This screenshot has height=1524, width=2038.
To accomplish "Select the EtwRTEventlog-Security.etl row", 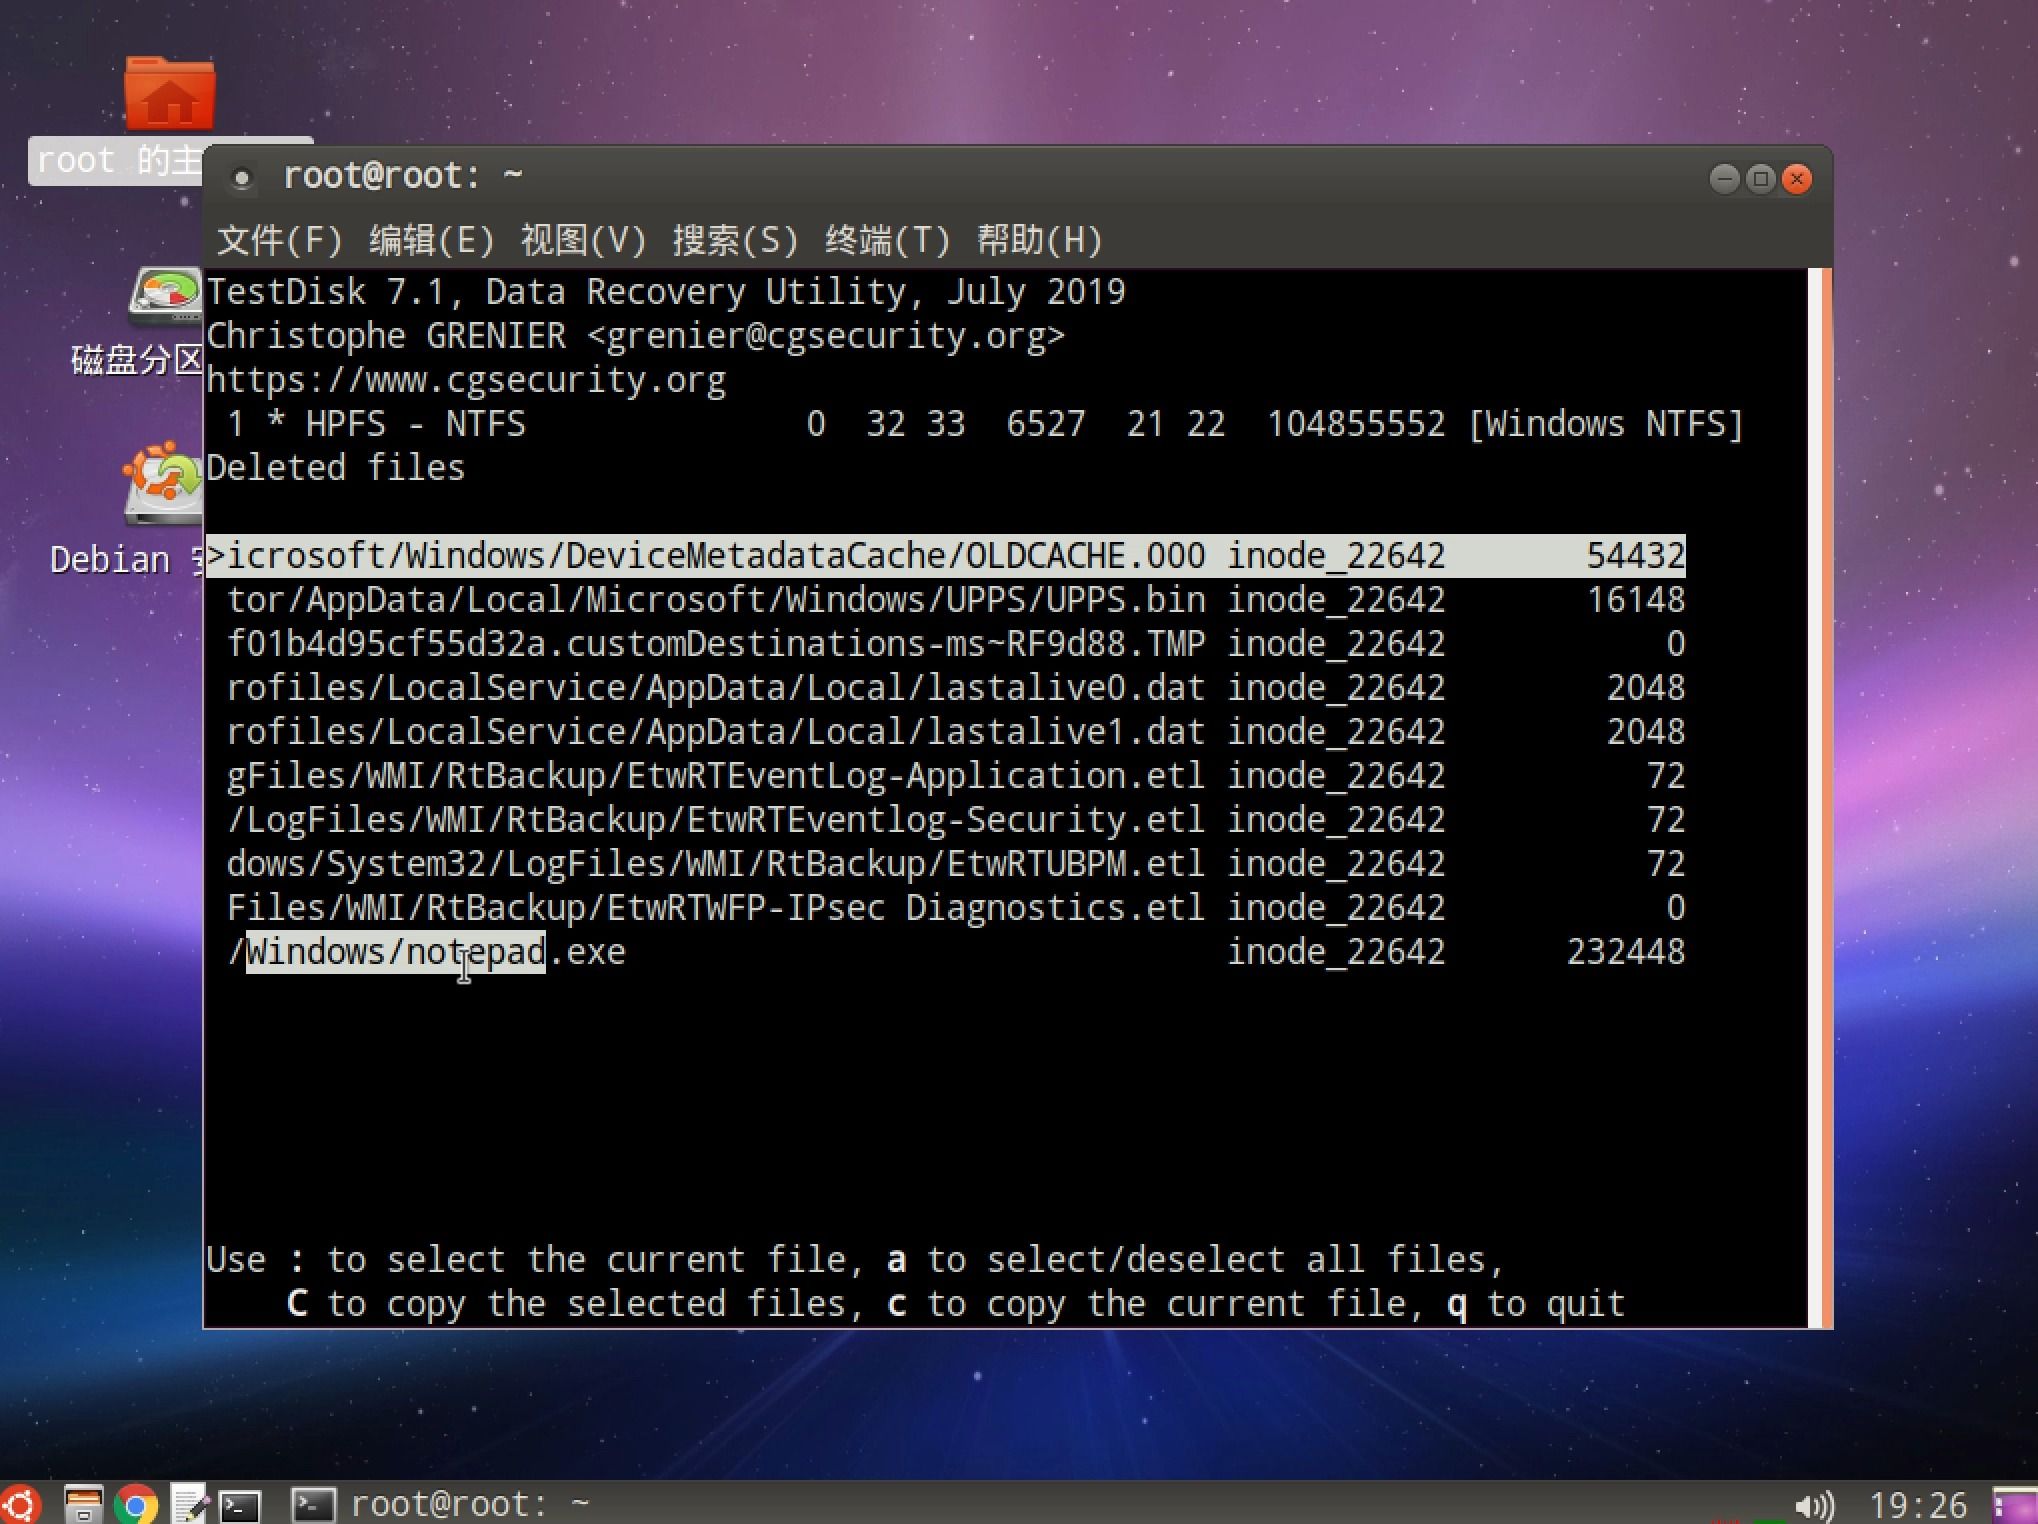I will coord(946,820).
